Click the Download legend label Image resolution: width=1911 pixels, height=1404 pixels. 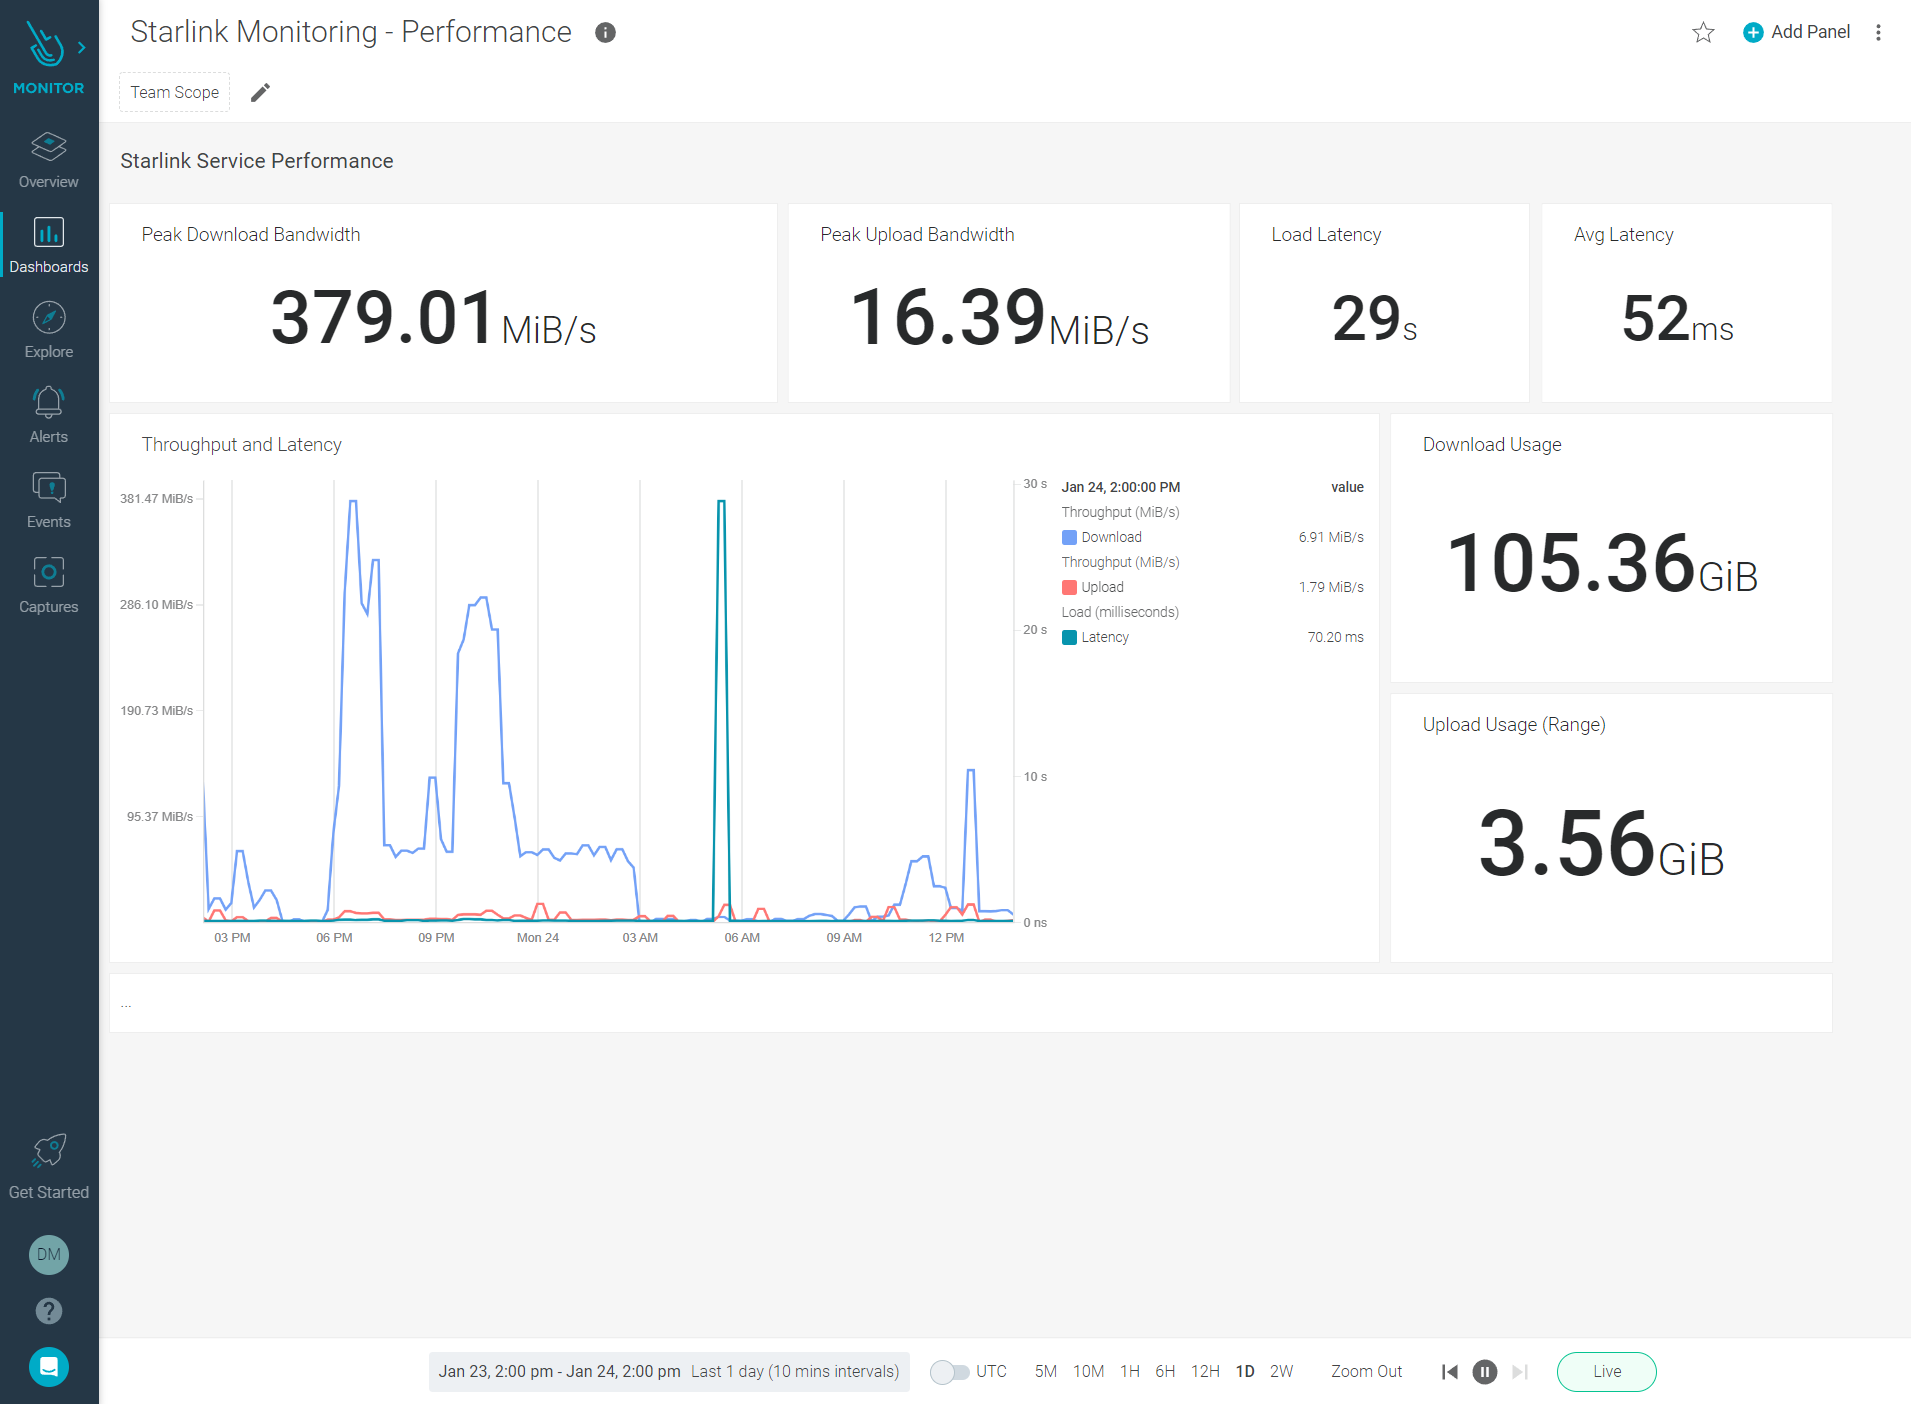pos(1111,537)
